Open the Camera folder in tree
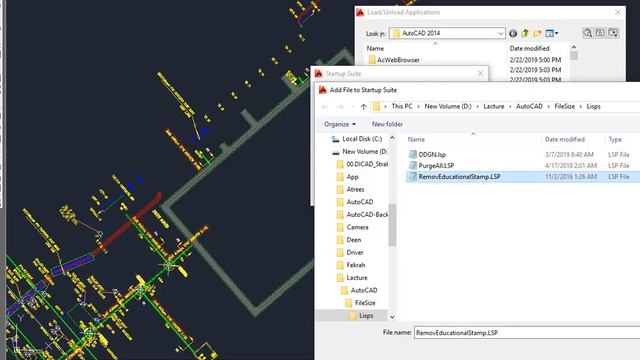Viewport: 640px width, 360px height. pyautogui.click(x=352, y=227)
